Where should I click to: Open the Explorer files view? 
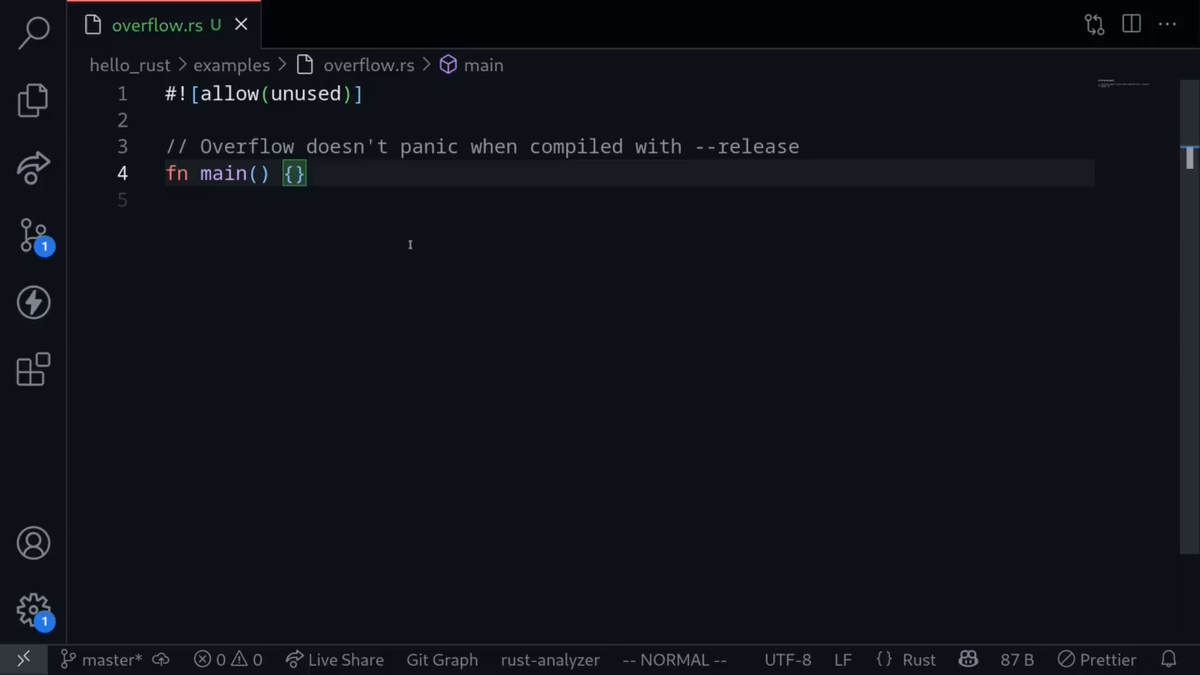33,100
